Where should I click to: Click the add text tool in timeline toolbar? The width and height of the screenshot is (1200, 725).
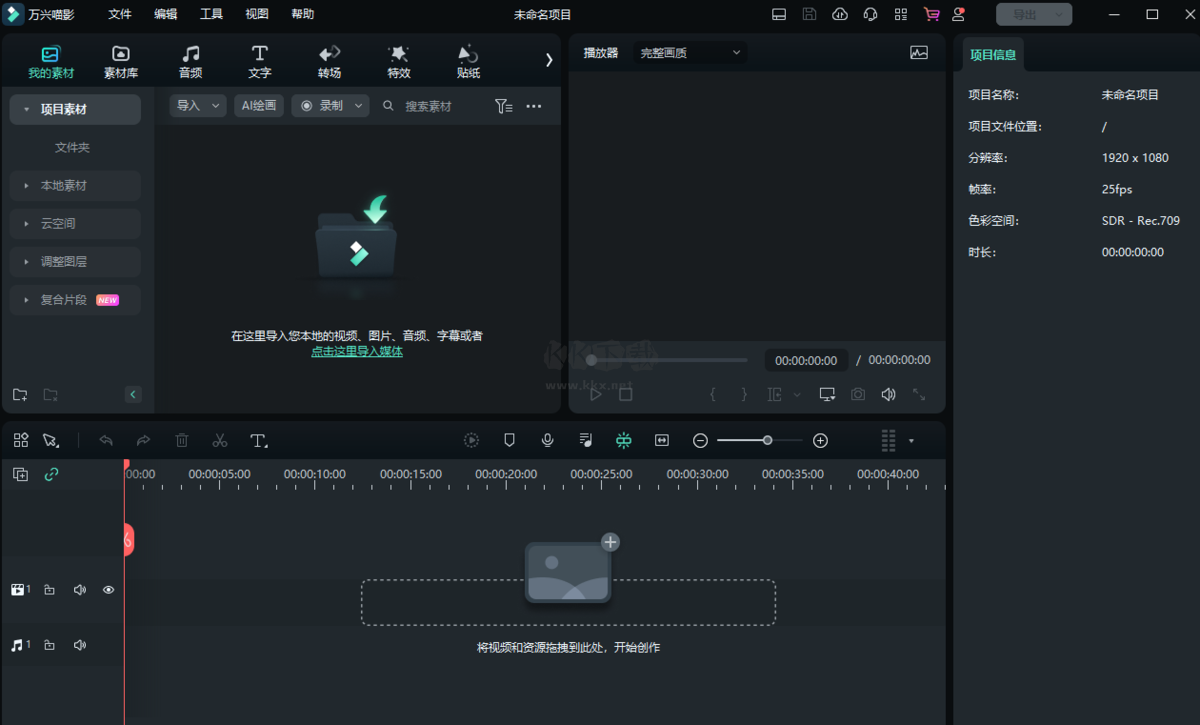click(259, 440)
